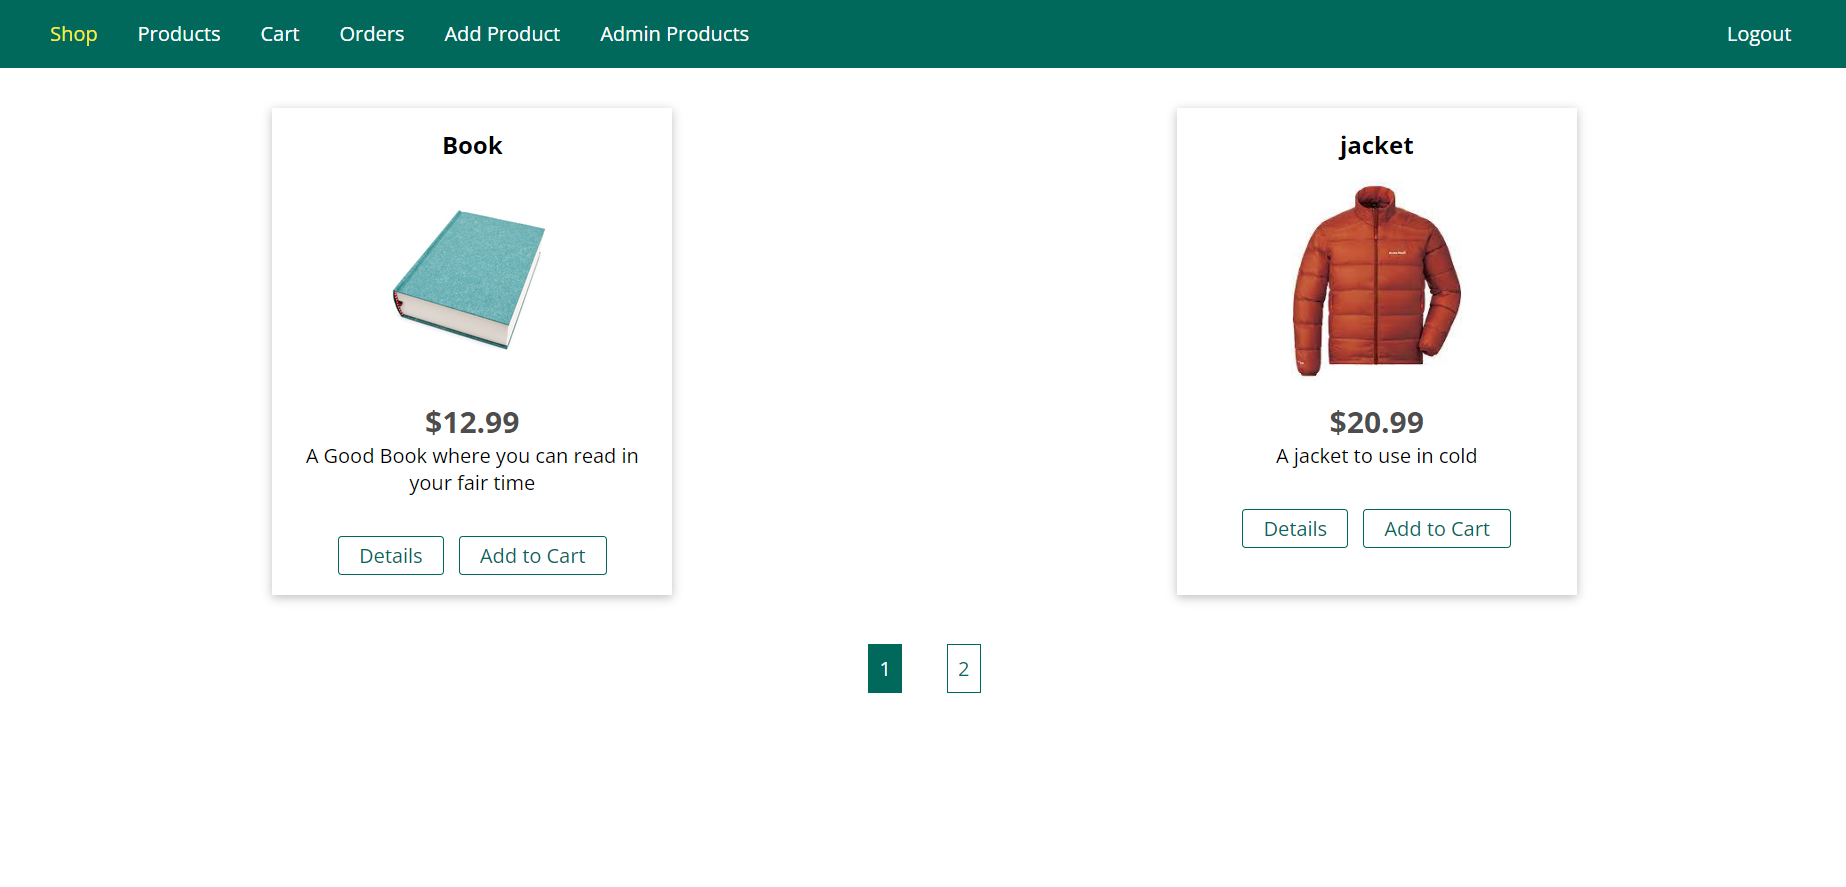View the Orders page

coord(372,34)
